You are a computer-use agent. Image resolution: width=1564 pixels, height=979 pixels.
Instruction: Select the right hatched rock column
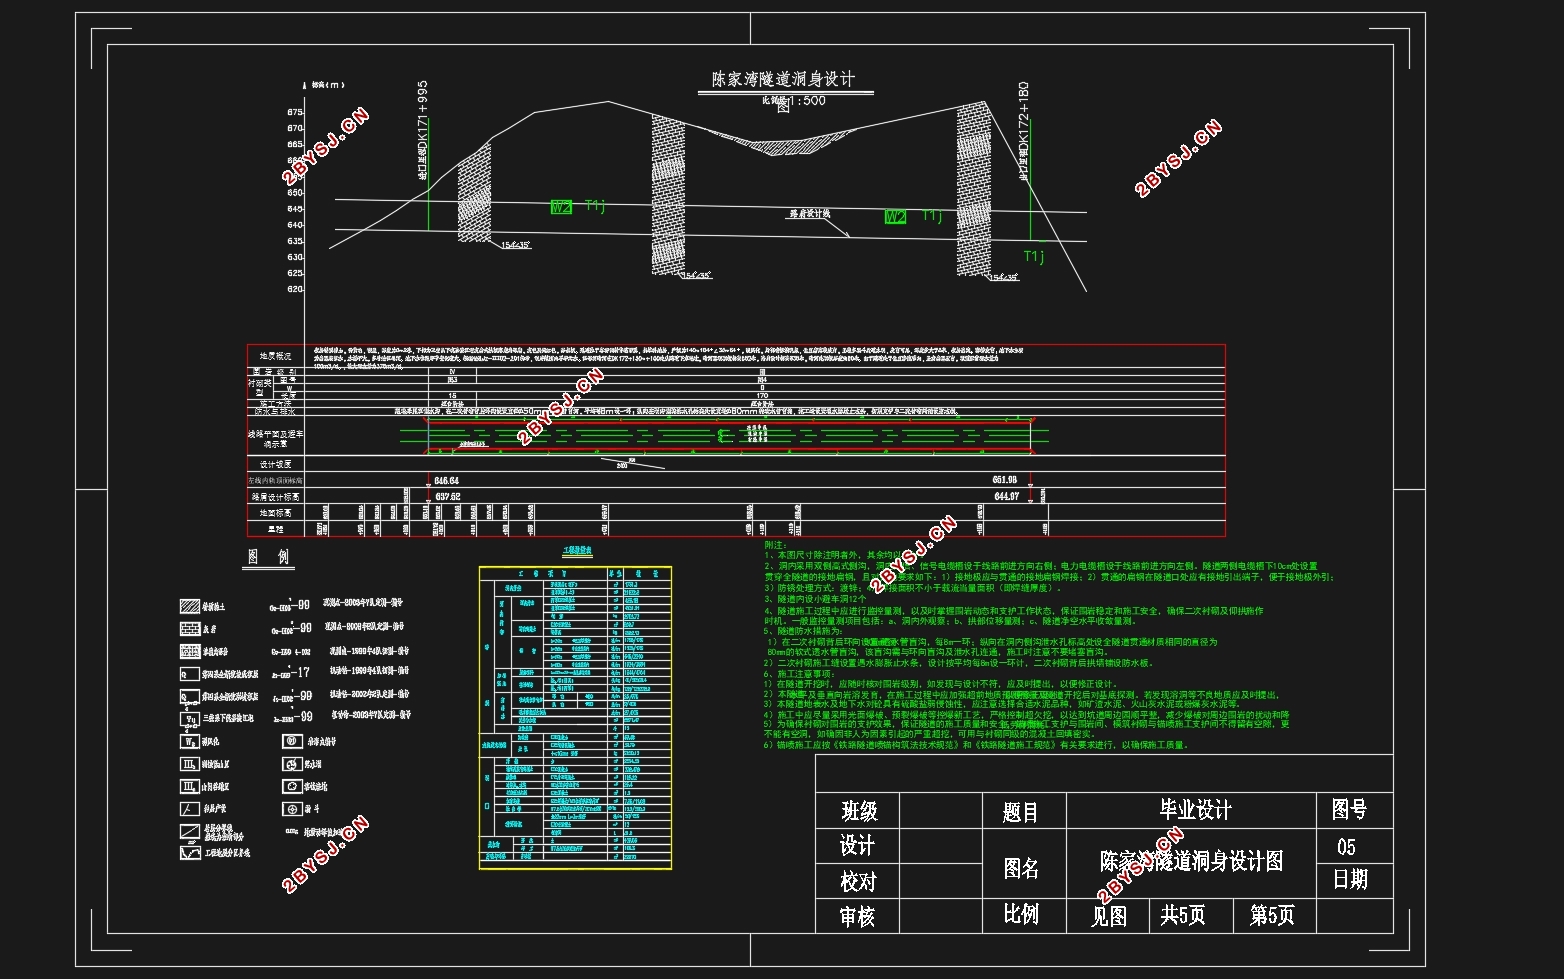pyautogui.click(x=974, y=187)
